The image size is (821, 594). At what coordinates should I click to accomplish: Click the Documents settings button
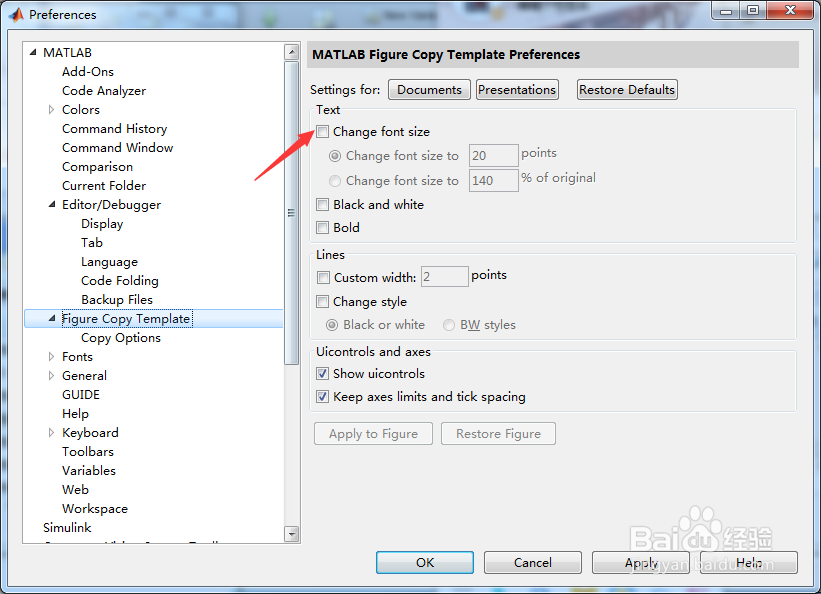click(429, 90)
